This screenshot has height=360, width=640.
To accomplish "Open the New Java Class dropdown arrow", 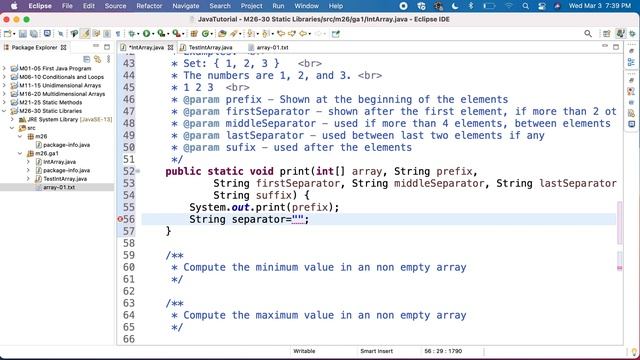I will (212, 34).
